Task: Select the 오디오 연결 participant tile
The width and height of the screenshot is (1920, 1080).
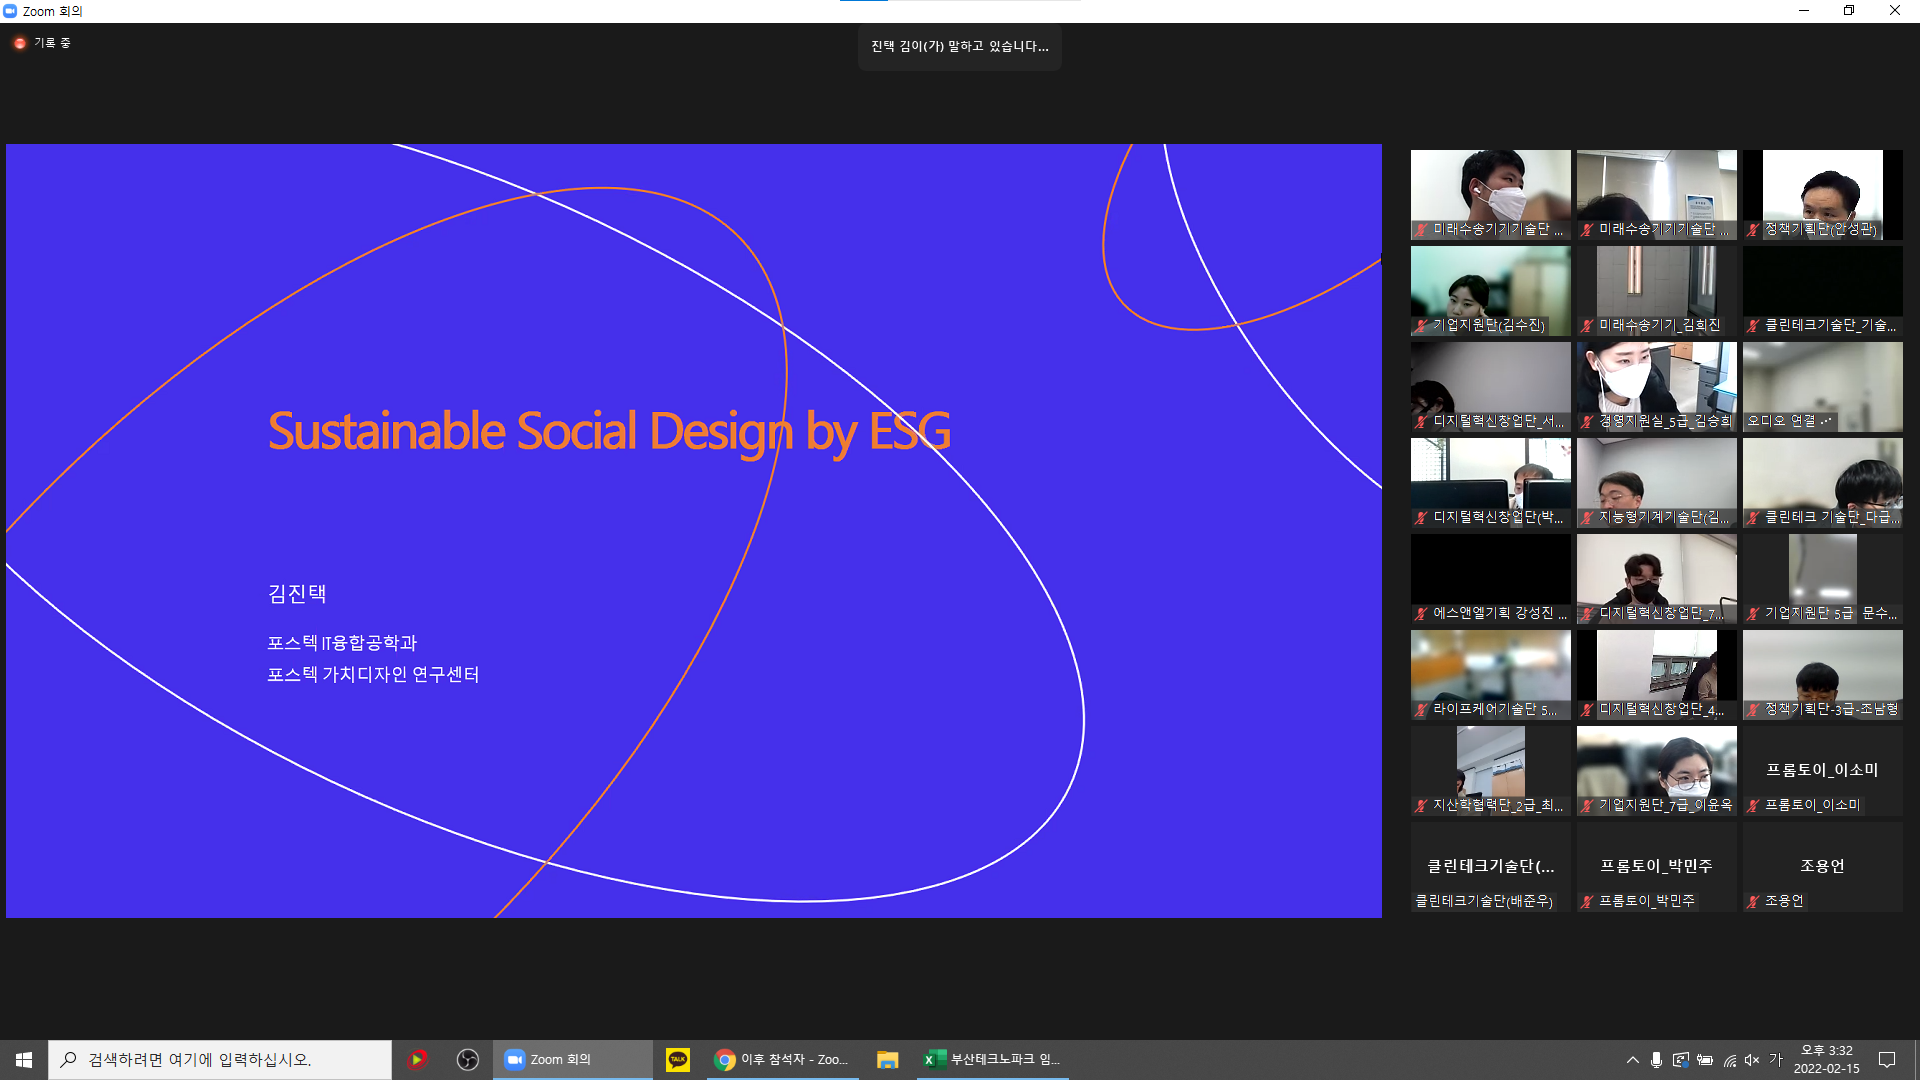Action: pos(1822,387)
